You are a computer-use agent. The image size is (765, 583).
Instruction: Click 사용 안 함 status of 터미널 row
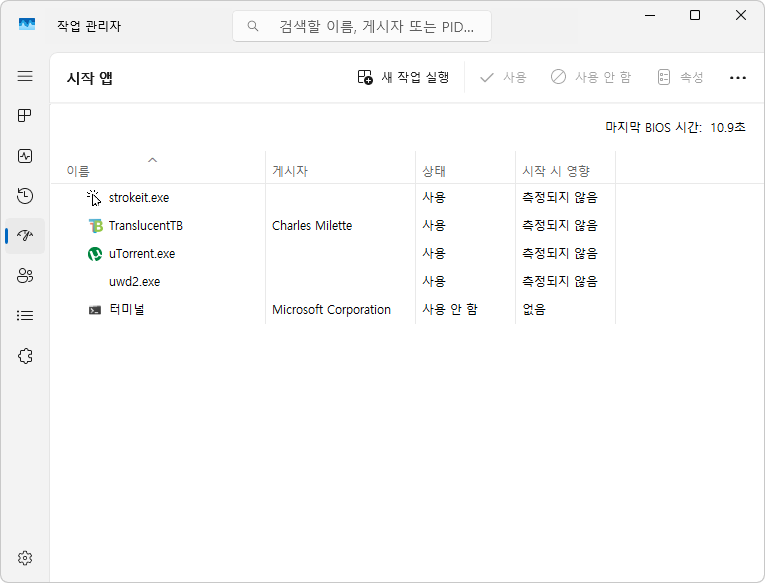pyautogui.click(x=450, y=309)
